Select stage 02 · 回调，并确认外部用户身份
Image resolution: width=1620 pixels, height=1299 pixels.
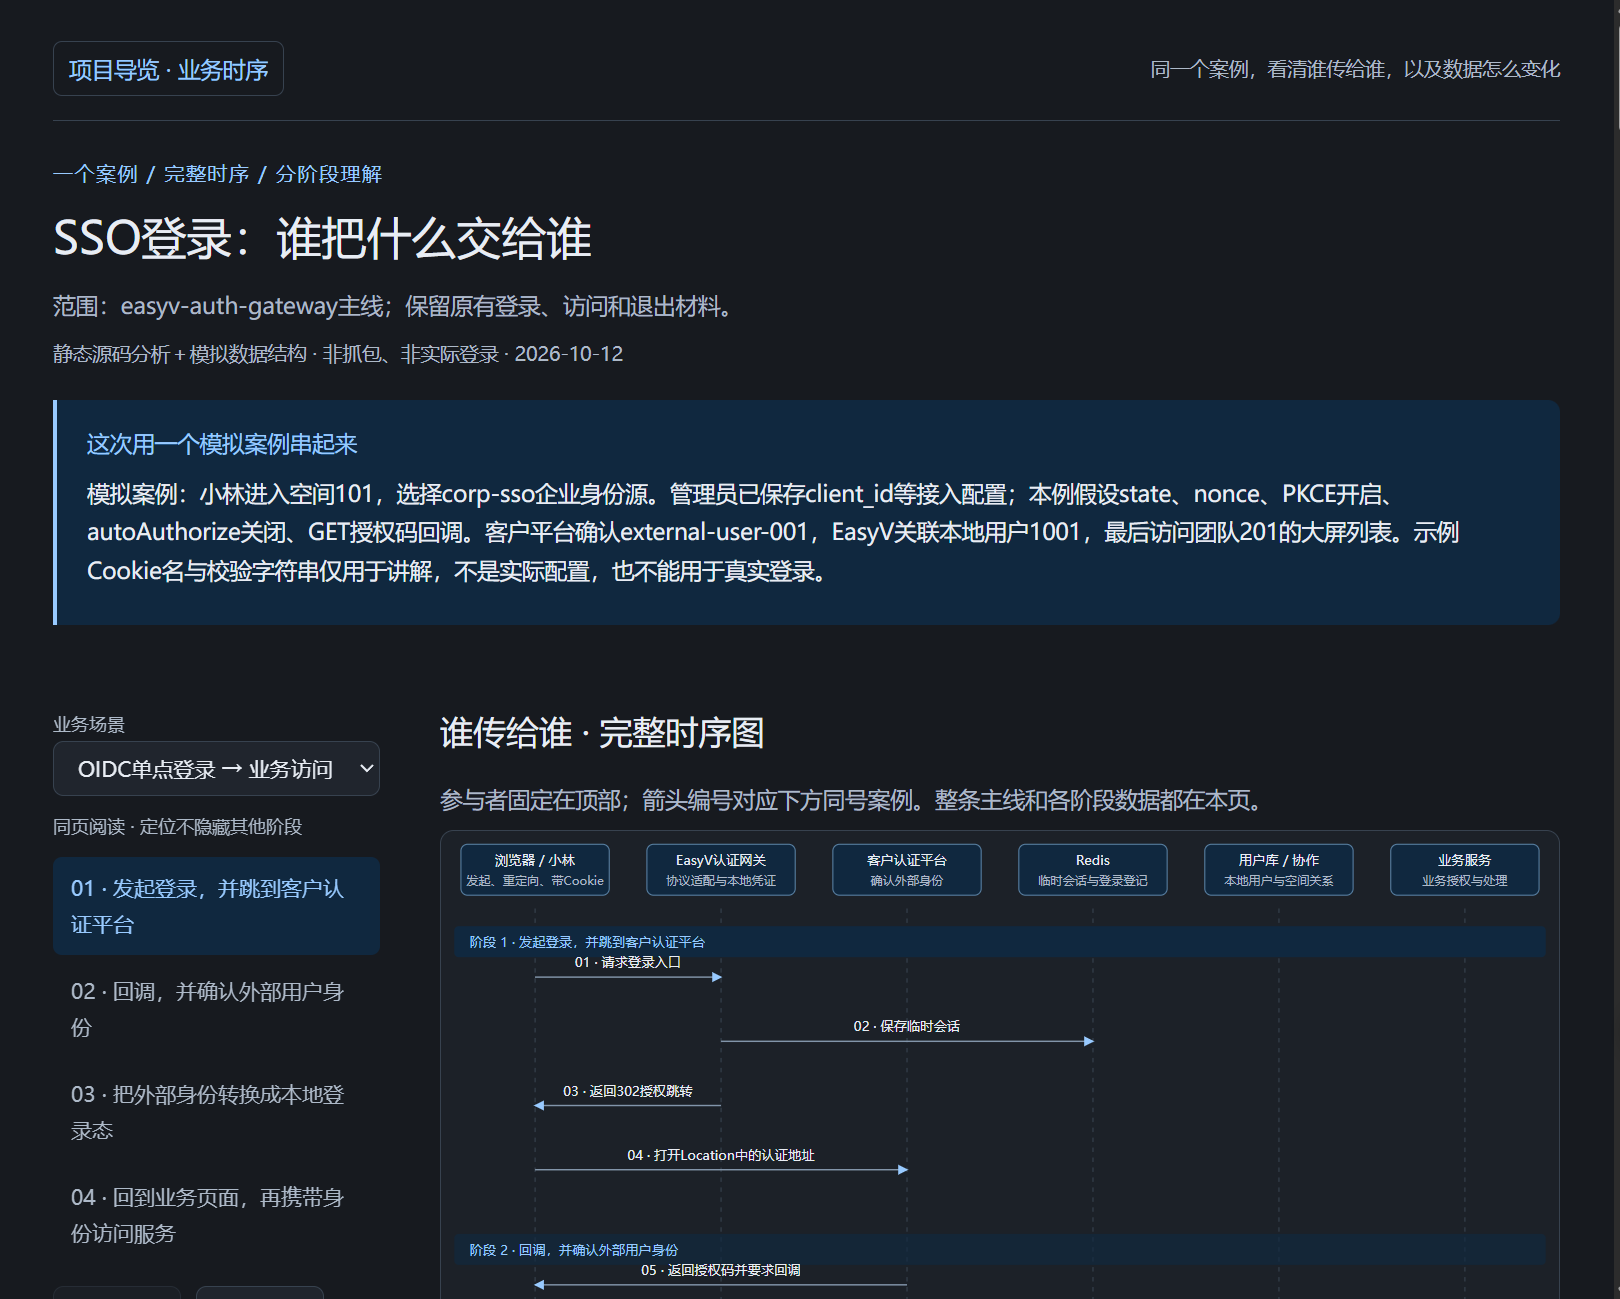pyautogui.click(x=216, y=1009)
